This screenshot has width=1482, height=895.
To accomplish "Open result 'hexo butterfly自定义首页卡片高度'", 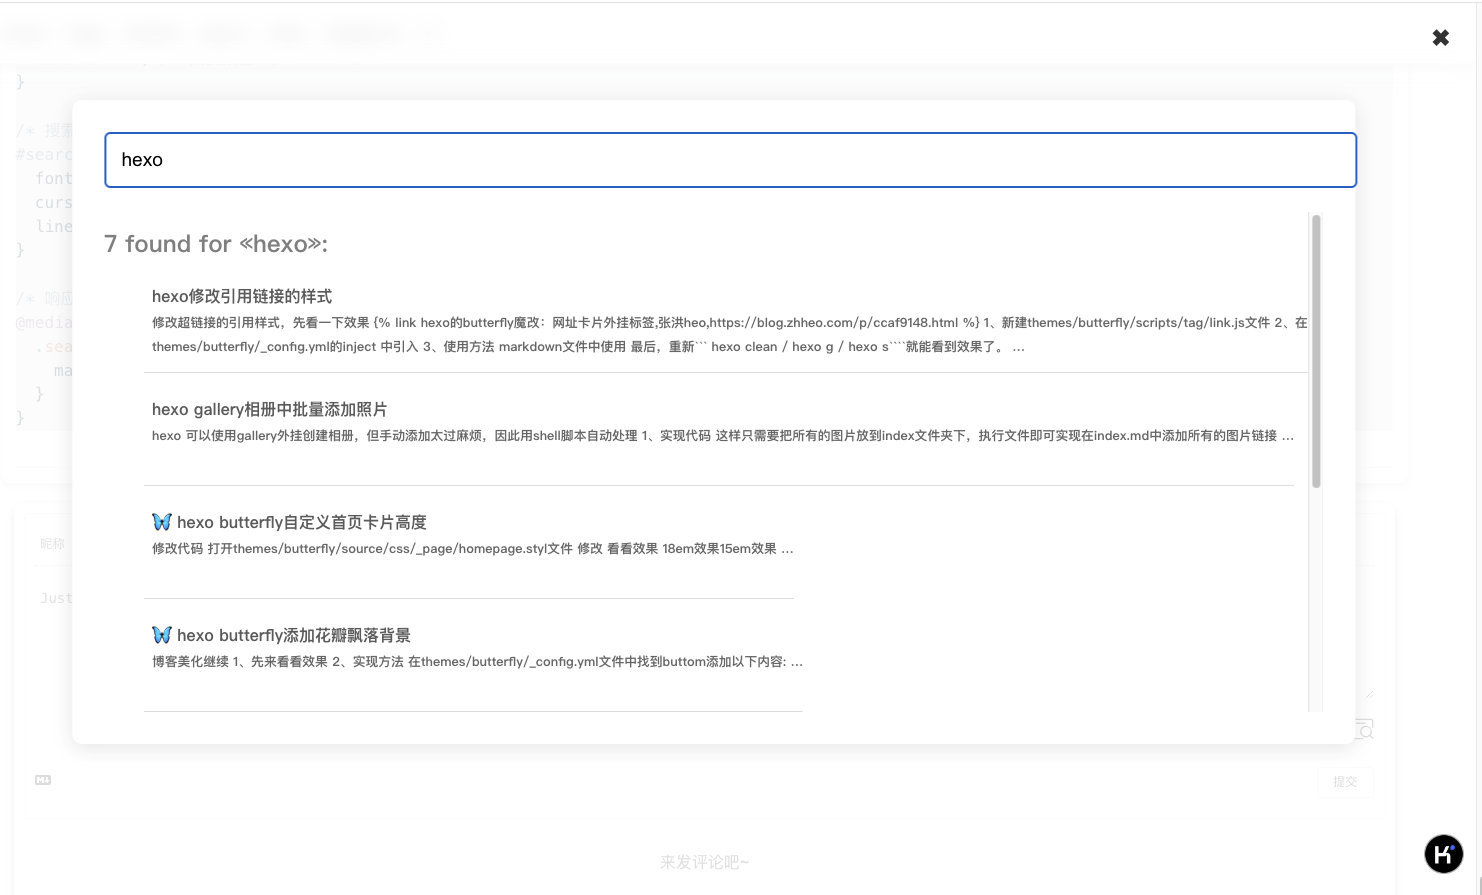I will (301, 522).
